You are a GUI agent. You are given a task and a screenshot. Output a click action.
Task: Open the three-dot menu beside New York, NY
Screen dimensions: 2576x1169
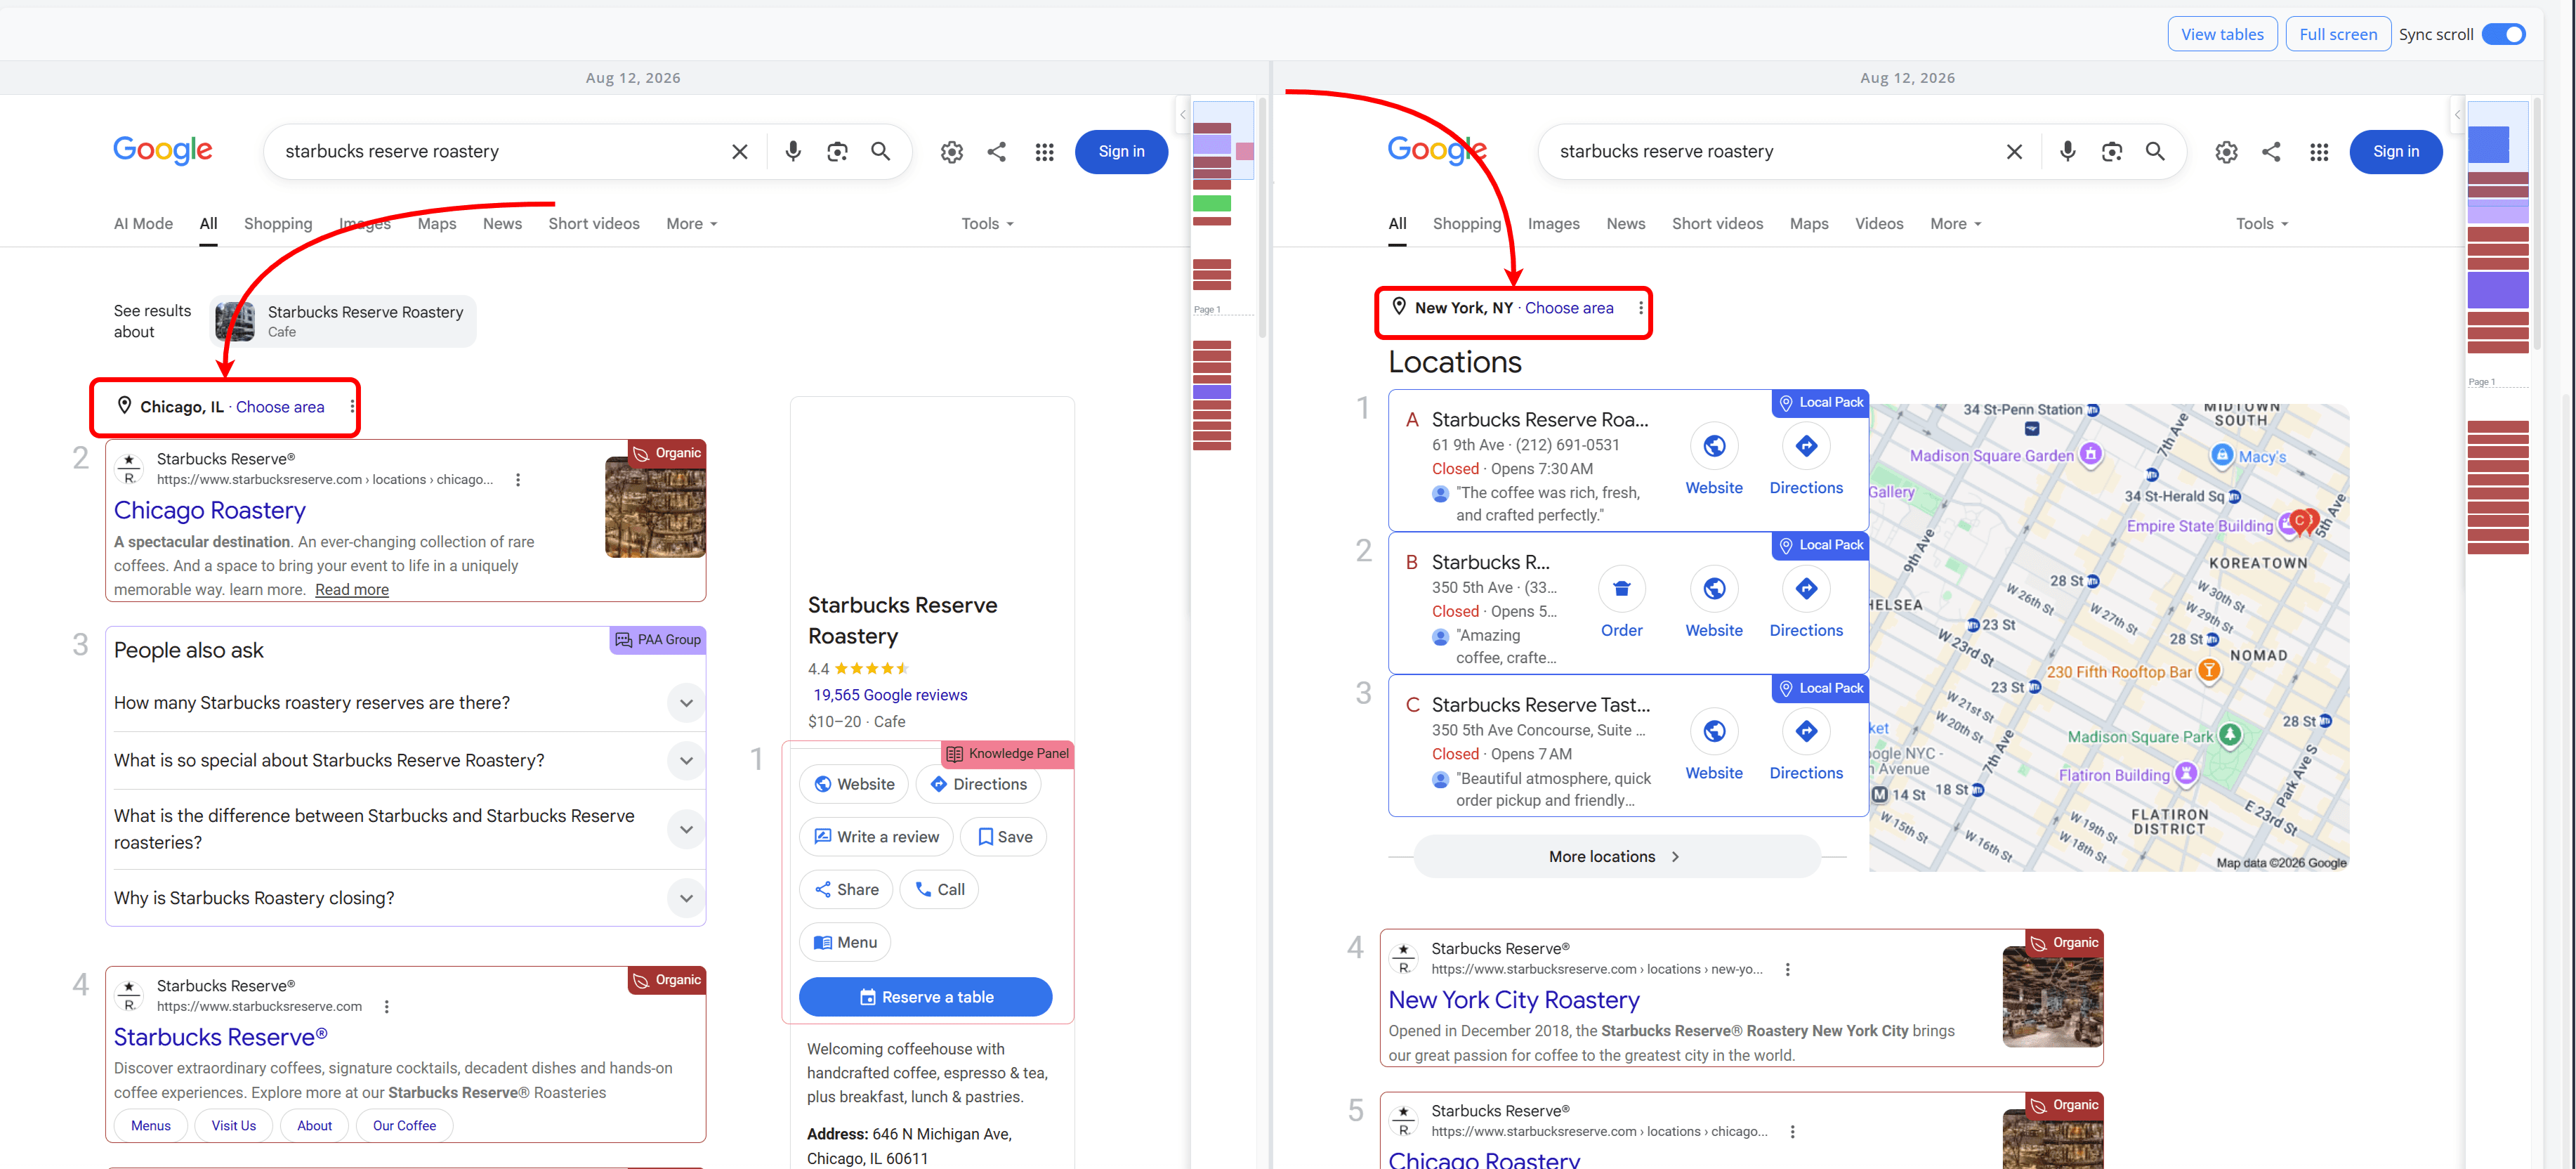[1640, 308]
